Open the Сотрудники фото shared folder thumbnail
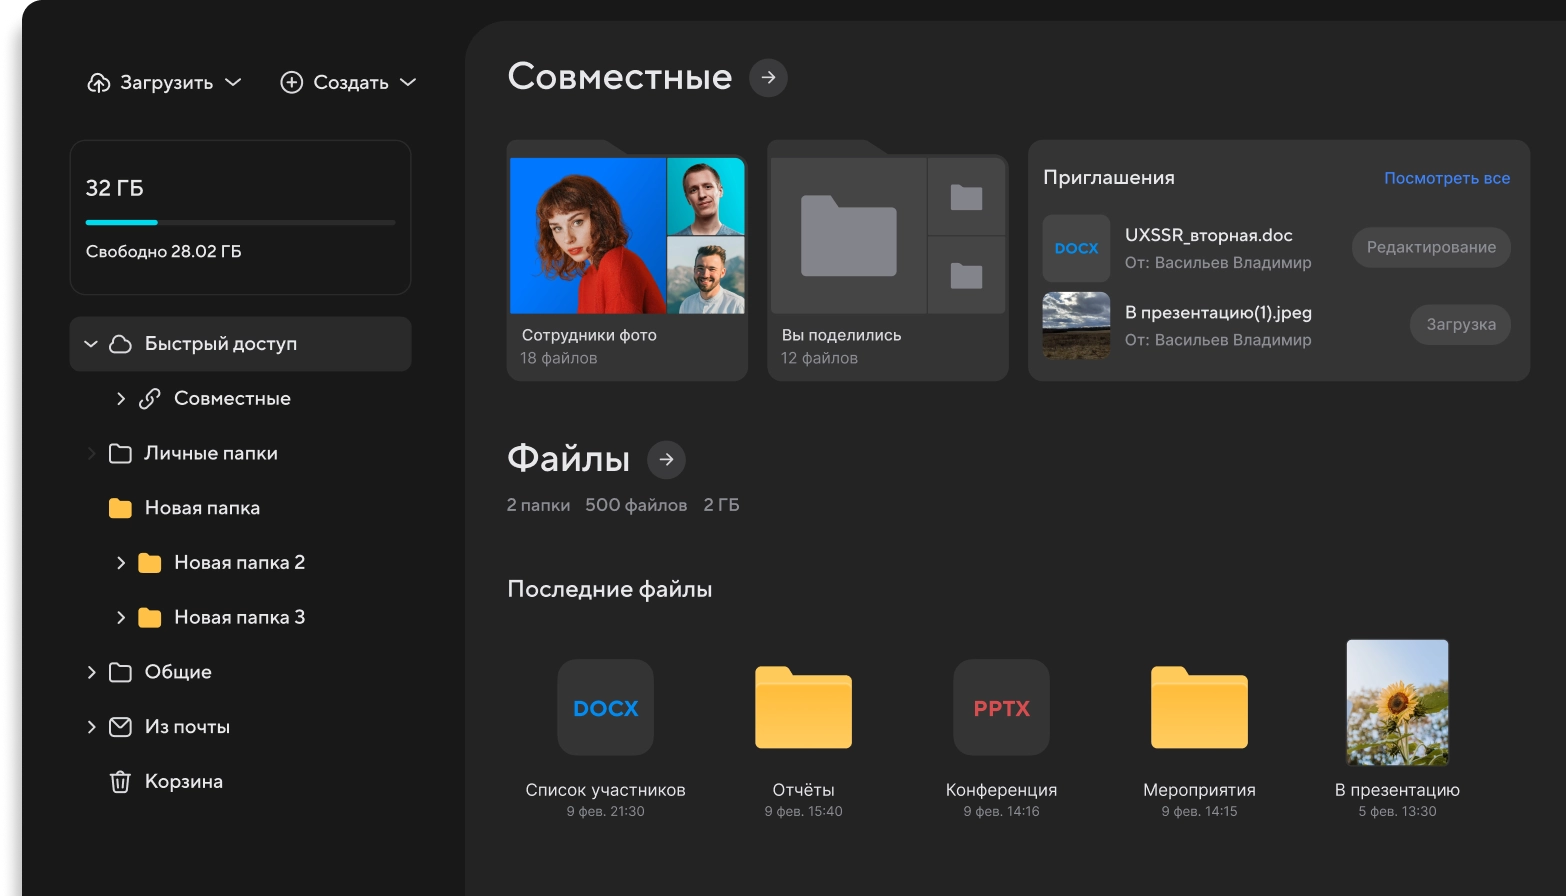Viewport: 1566px width, 896px height. pos(627,236)
